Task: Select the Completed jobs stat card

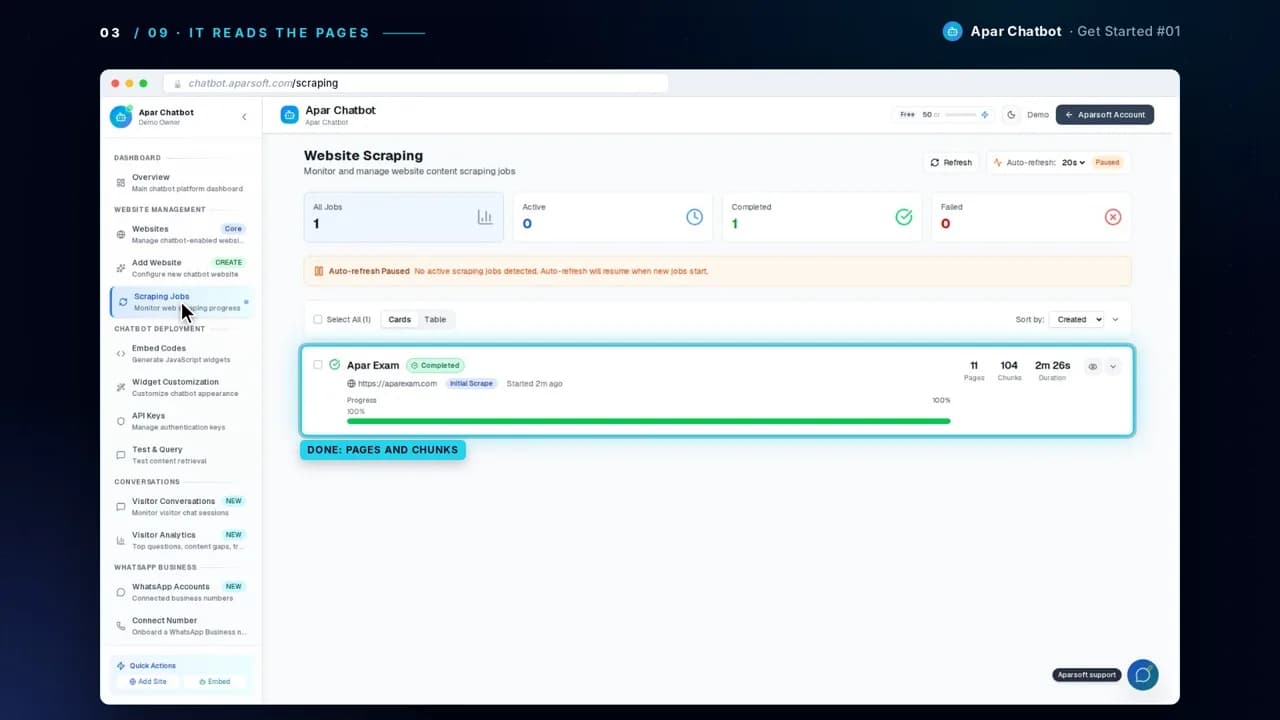Action: pyautogui.click(x=822, y=217)
